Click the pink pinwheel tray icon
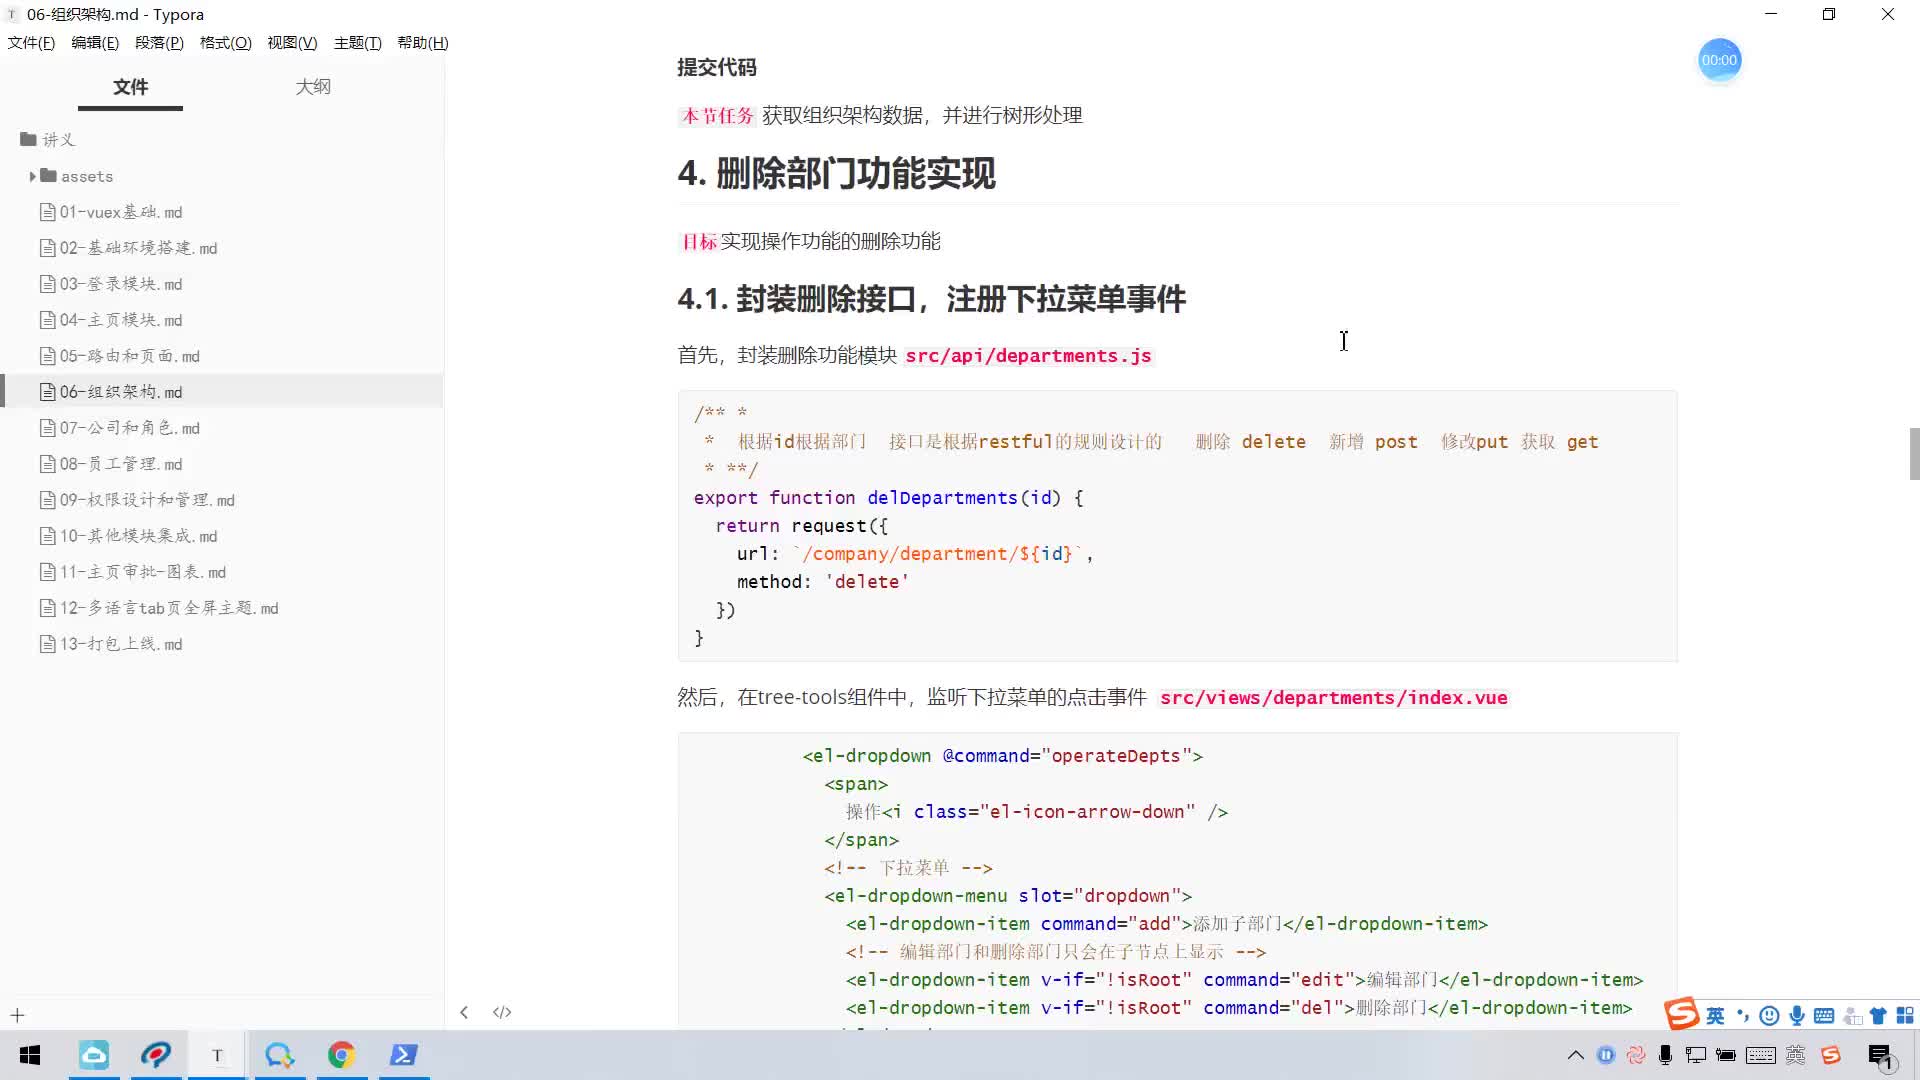This screenshot has height=1080, width=1920. [1636, 1055]
